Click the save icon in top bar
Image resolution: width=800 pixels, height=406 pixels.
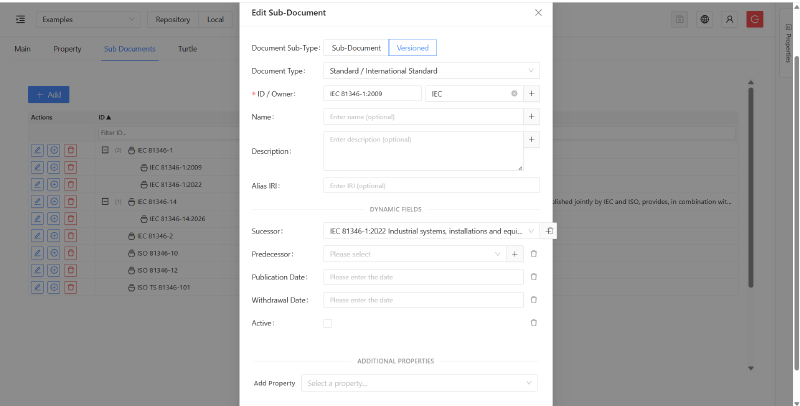(x=680, y=19)
